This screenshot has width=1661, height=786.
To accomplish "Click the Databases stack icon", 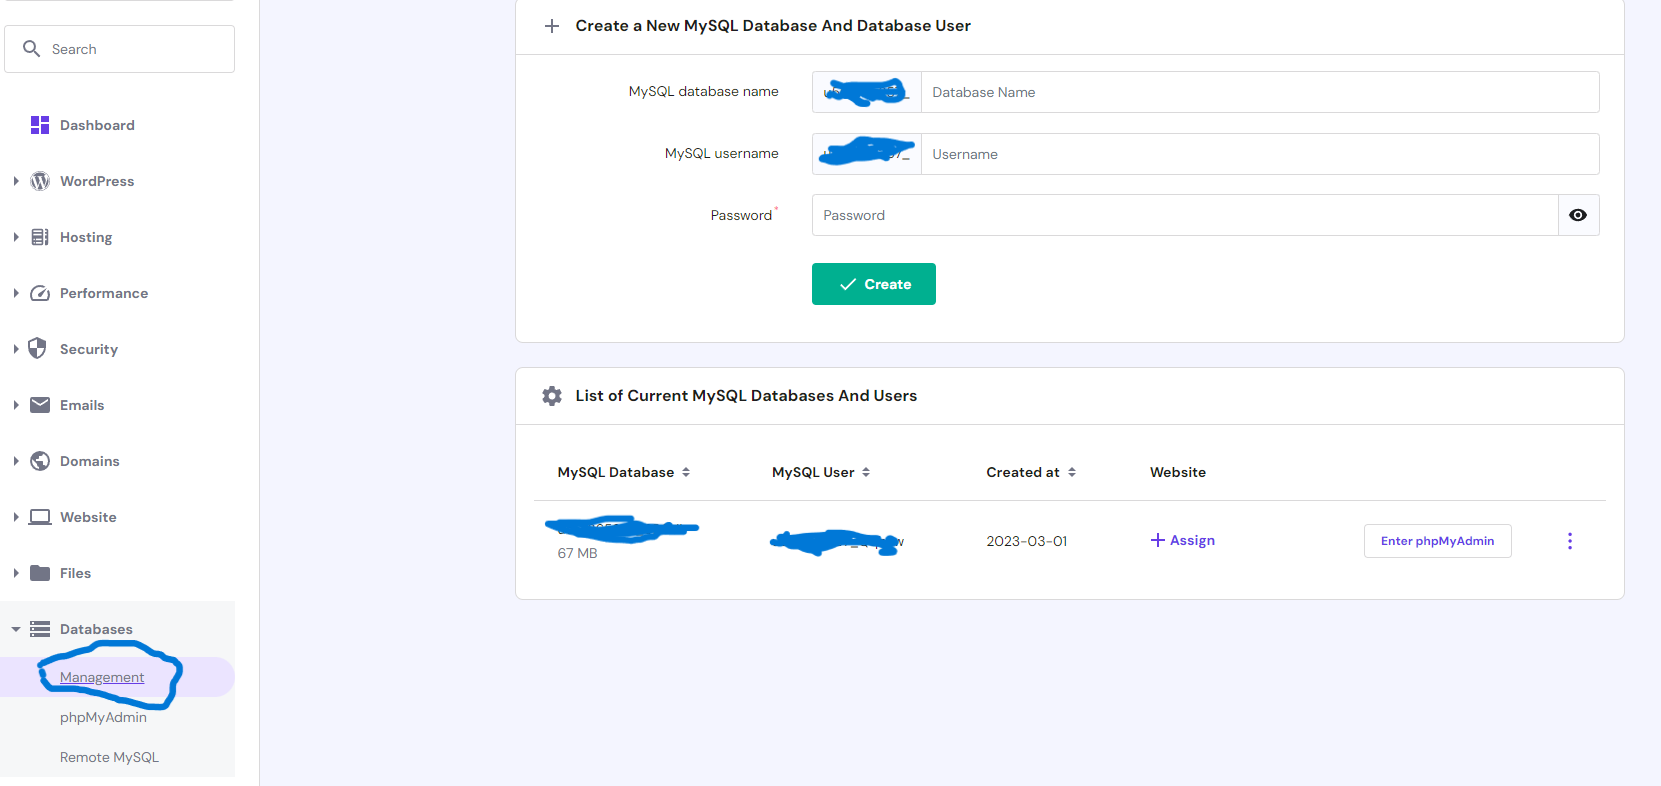I will [40, 629].
